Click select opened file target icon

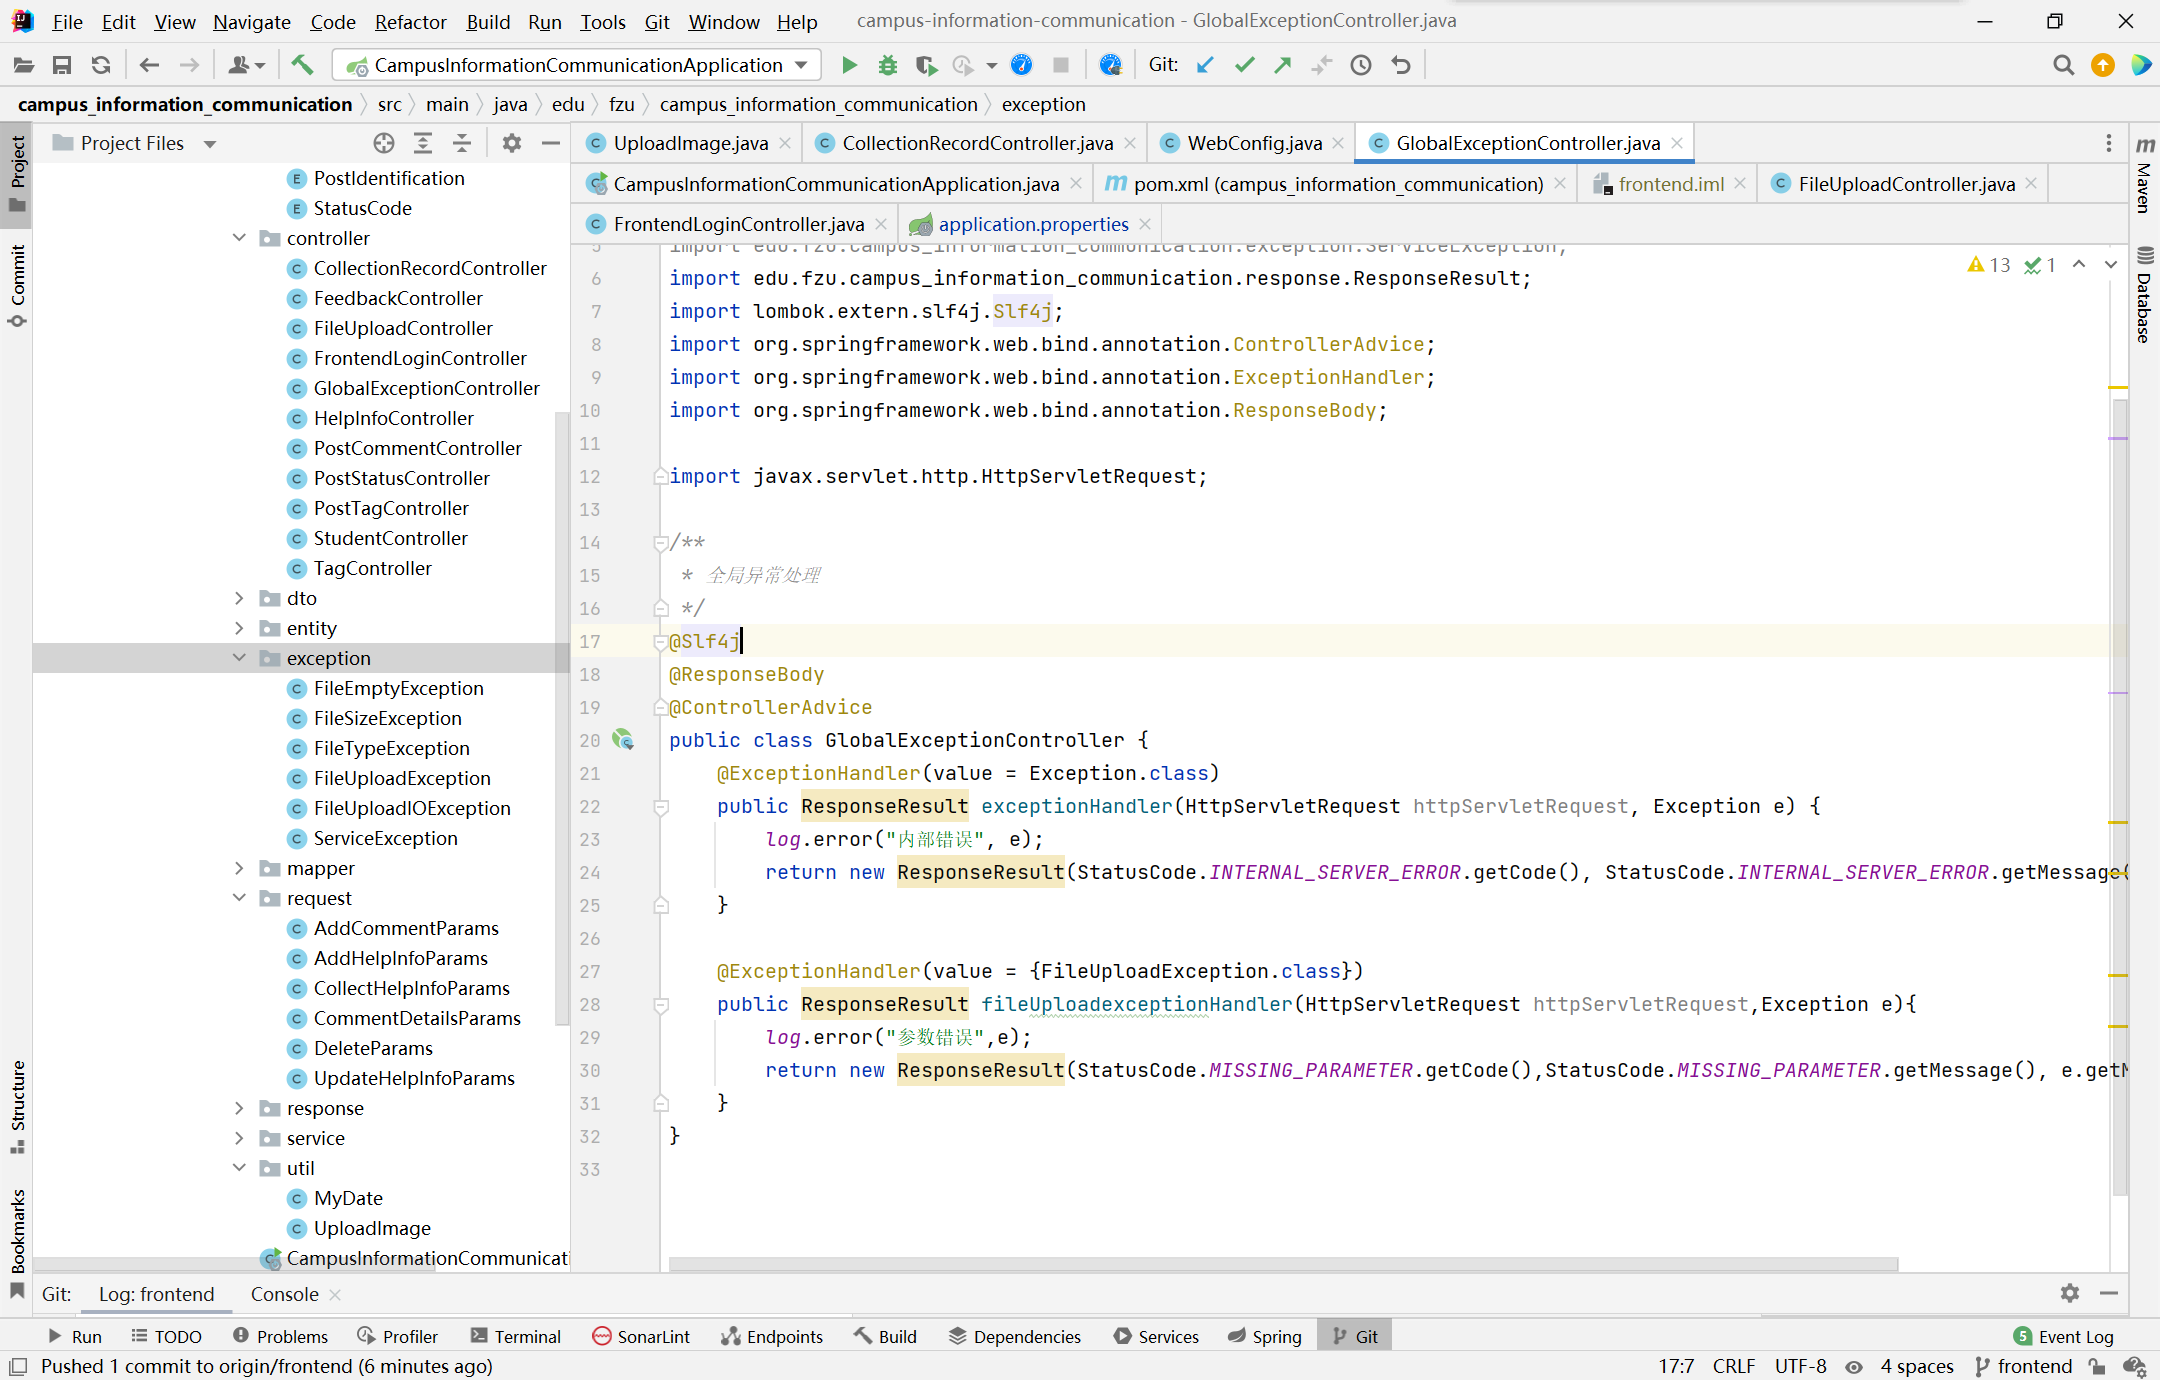[x=384, y=143]
